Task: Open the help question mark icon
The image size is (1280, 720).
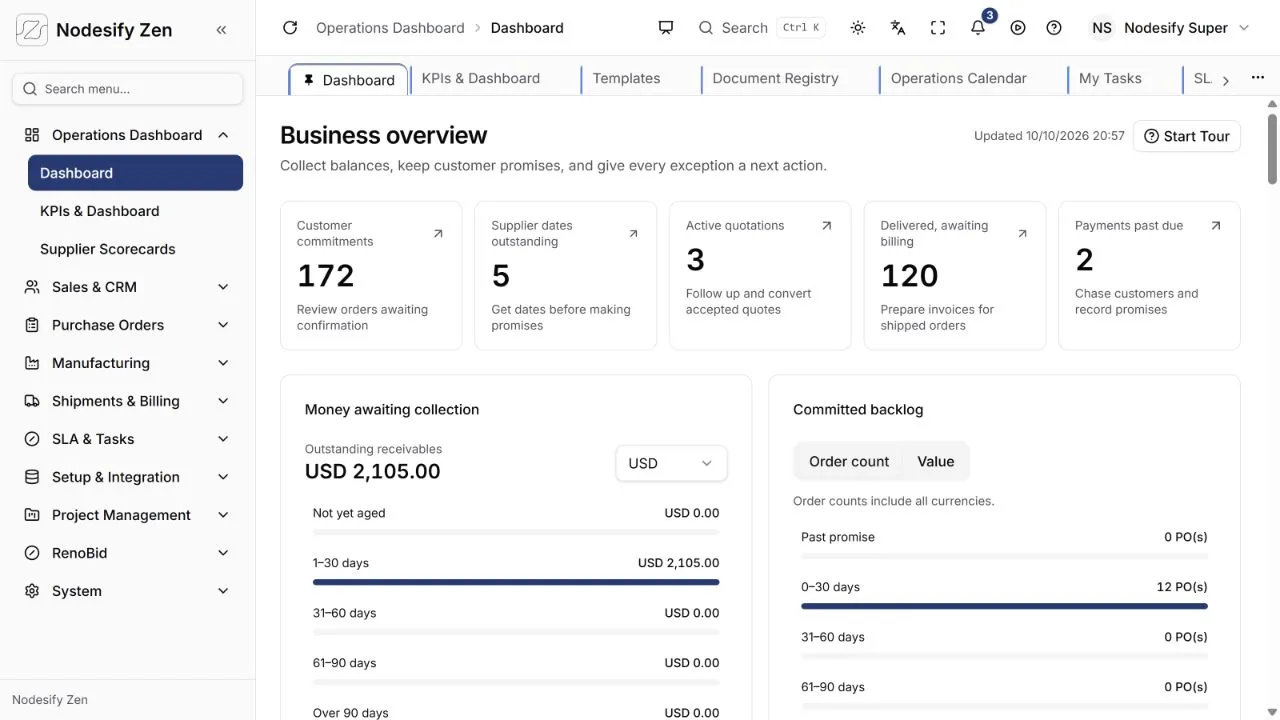Action: [x=1054, y=28]
